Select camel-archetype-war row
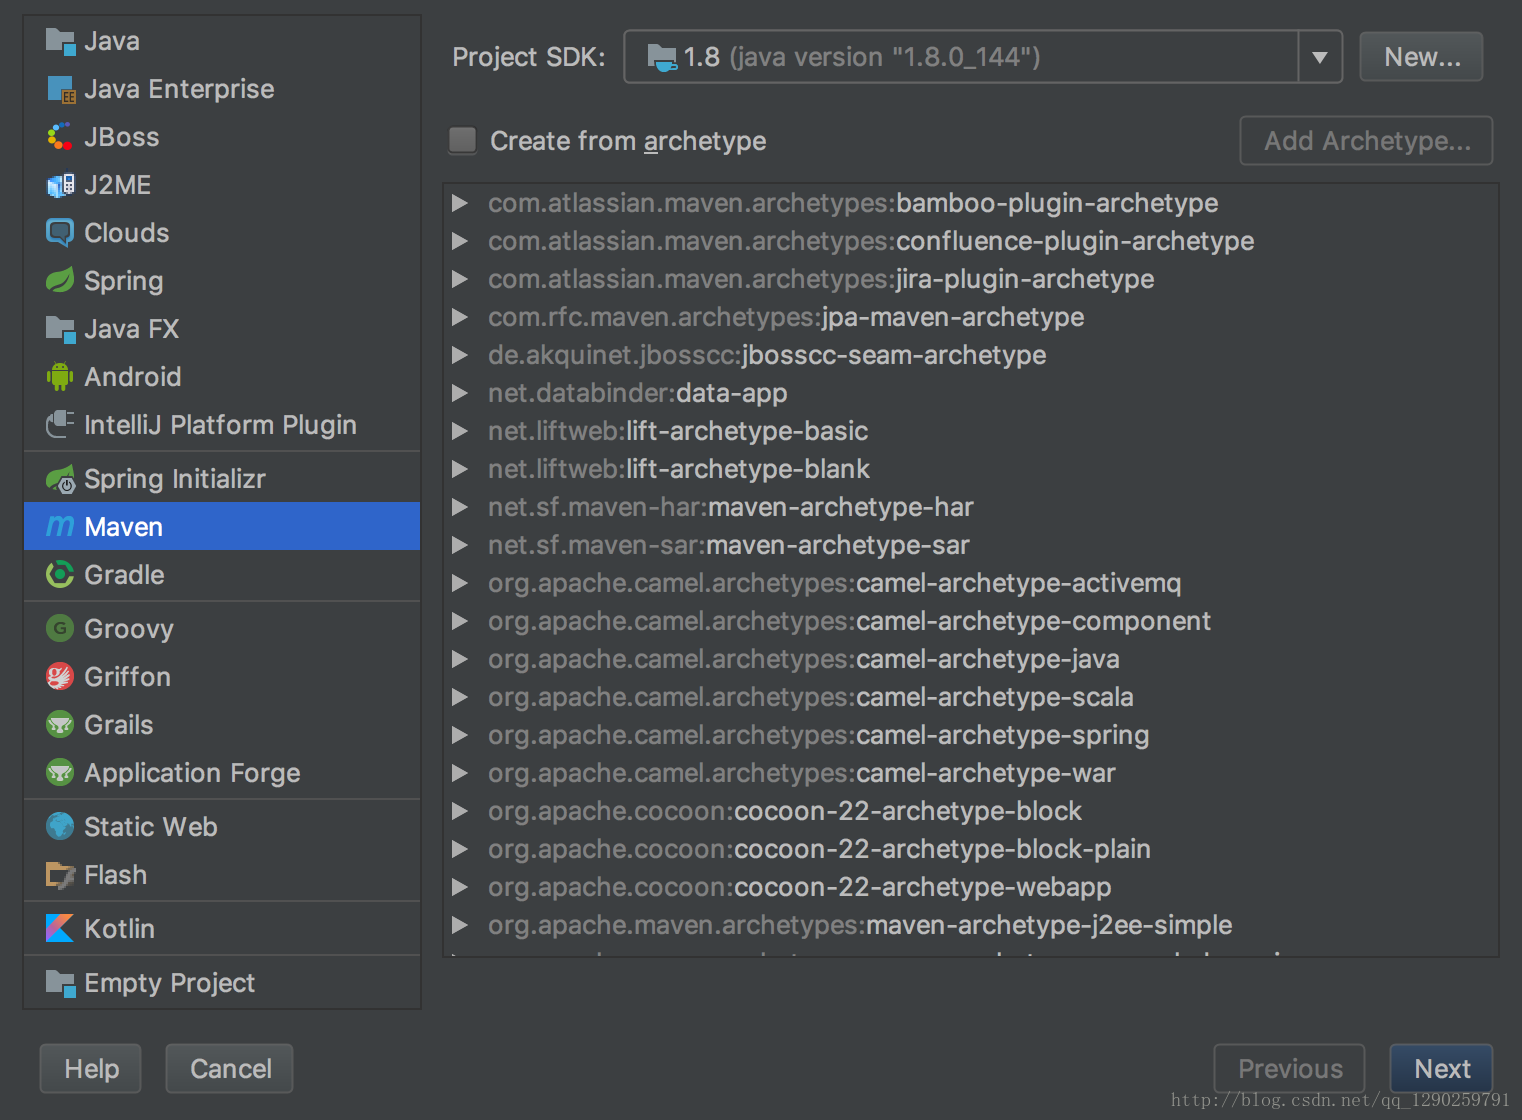 coord(970,773)
